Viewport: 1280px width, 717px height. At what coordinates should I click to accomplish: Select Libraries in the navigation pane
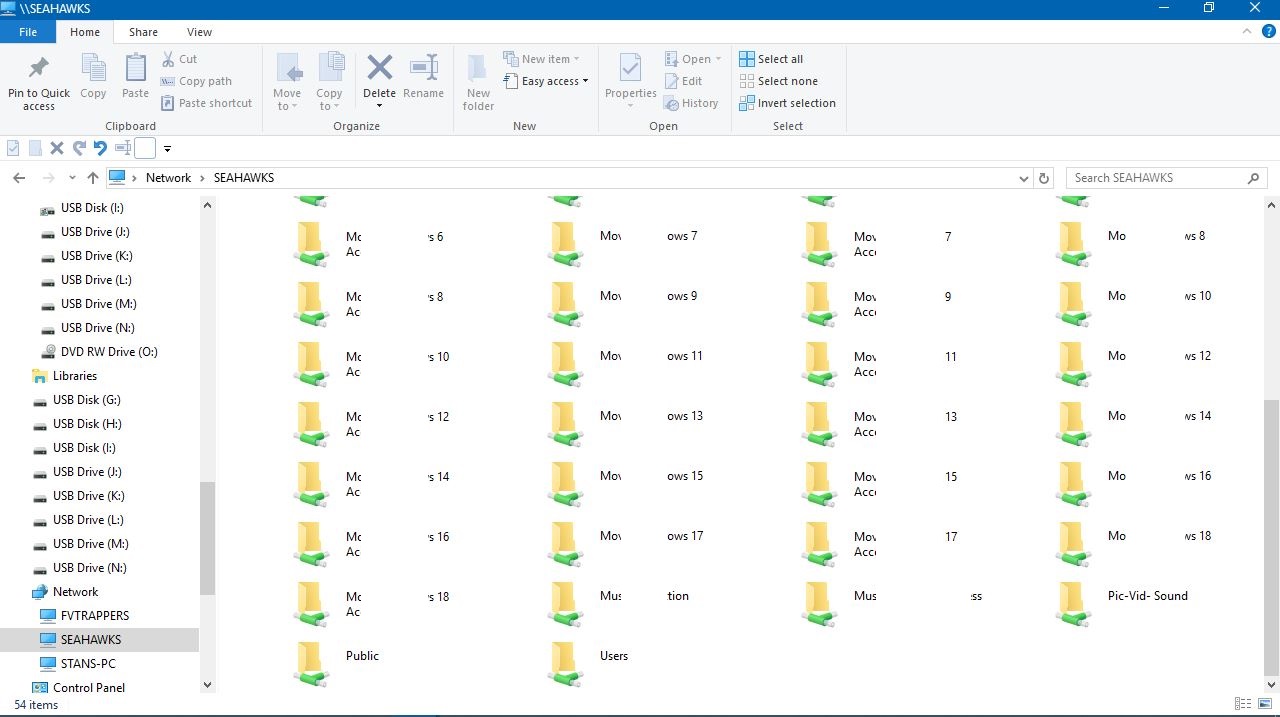(x=65, y=376)
